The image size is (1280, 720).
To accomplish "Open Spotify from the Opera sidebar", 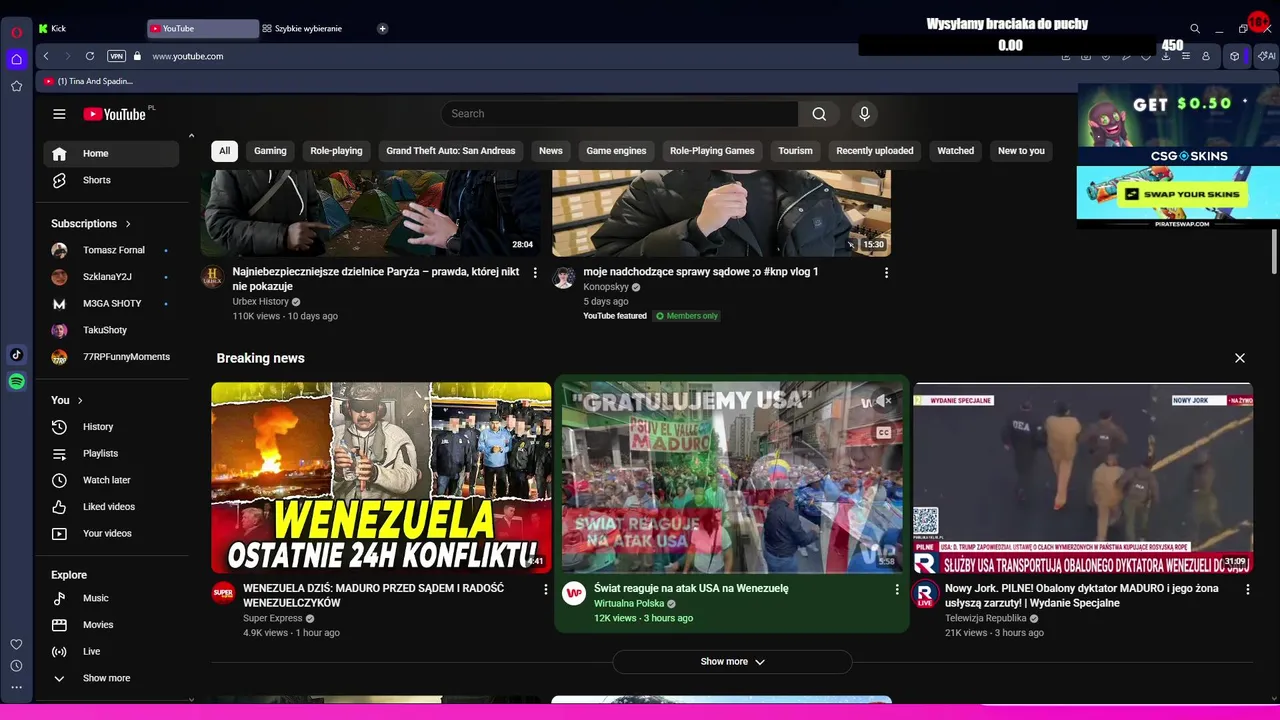I will click(x=17, y=382).
